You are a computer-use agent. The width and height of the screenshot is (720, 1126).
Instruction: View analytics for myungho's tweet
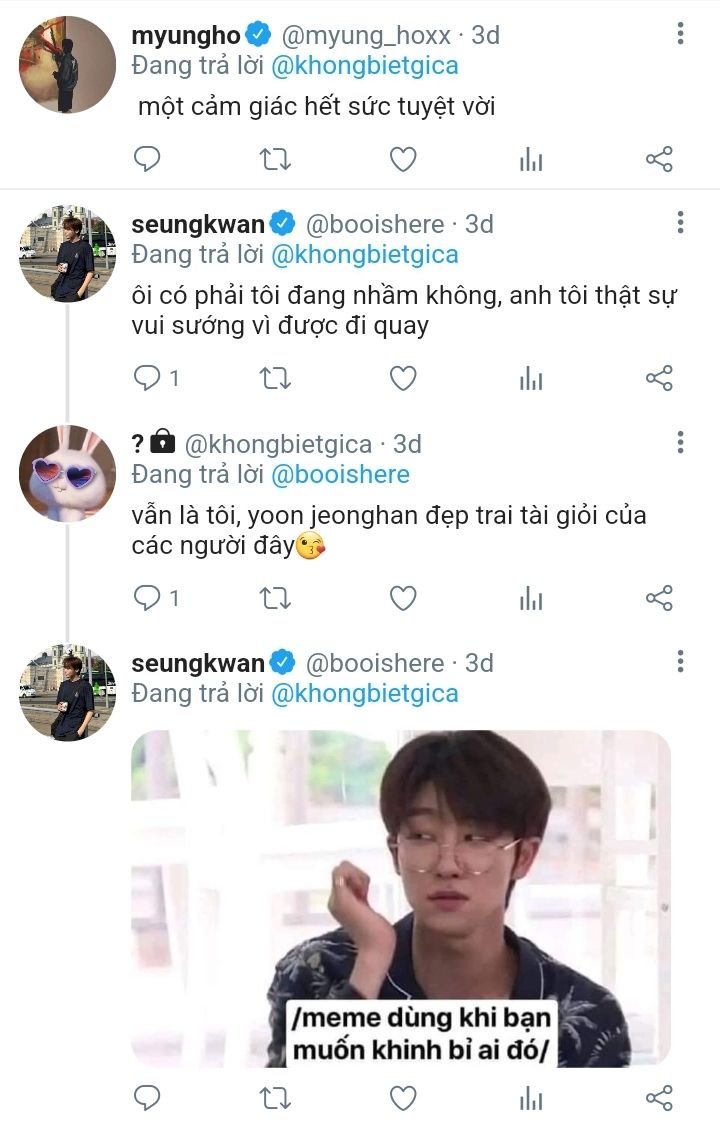pyautogui.click(x=531, y=159)
